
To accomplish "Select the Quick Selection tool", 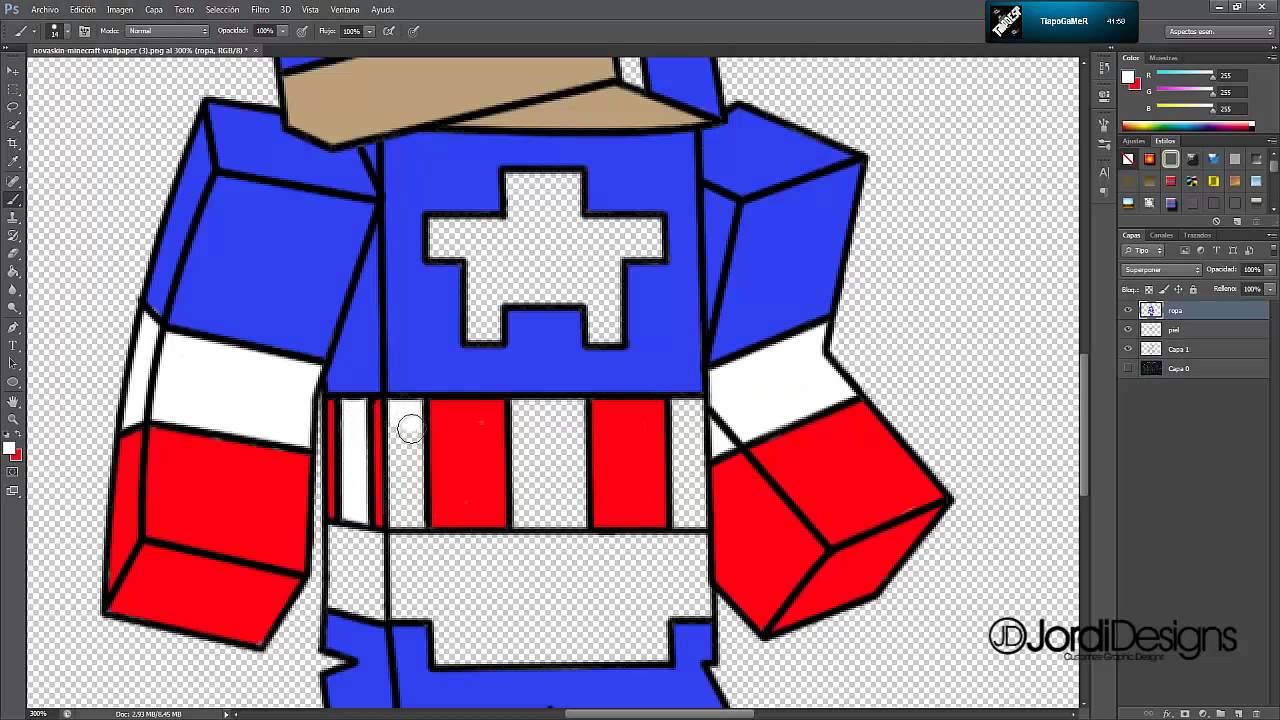I will (13, 126).
